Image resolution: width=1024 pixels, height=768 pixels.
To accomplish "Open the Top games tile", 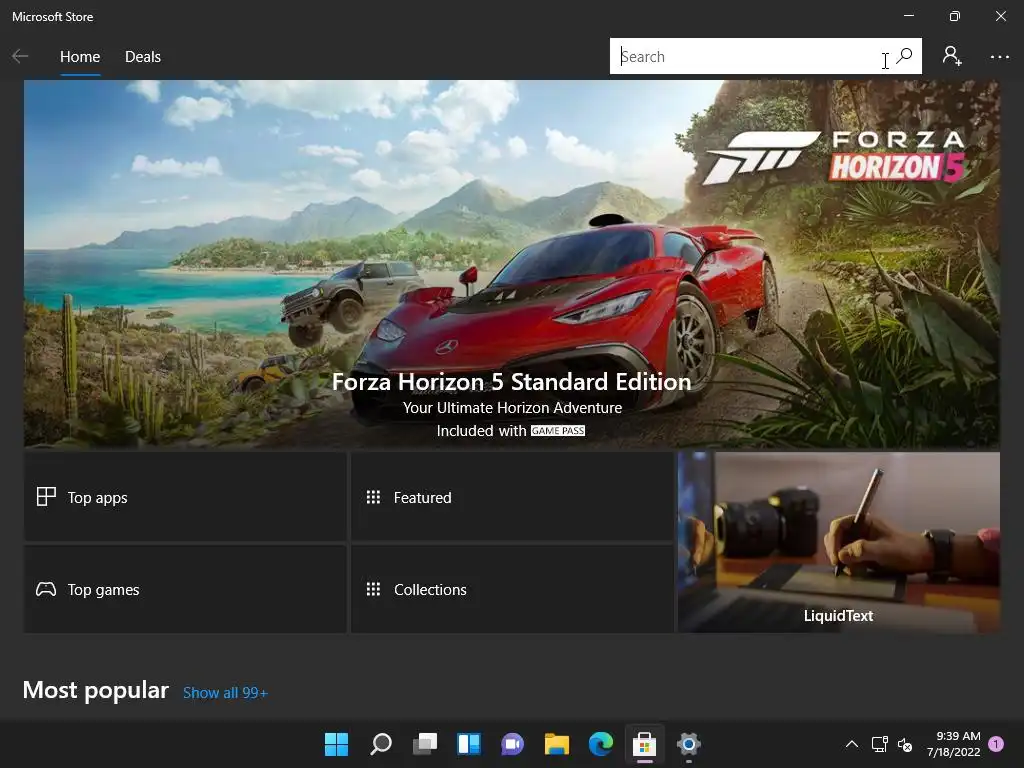I will click(185, 589).
